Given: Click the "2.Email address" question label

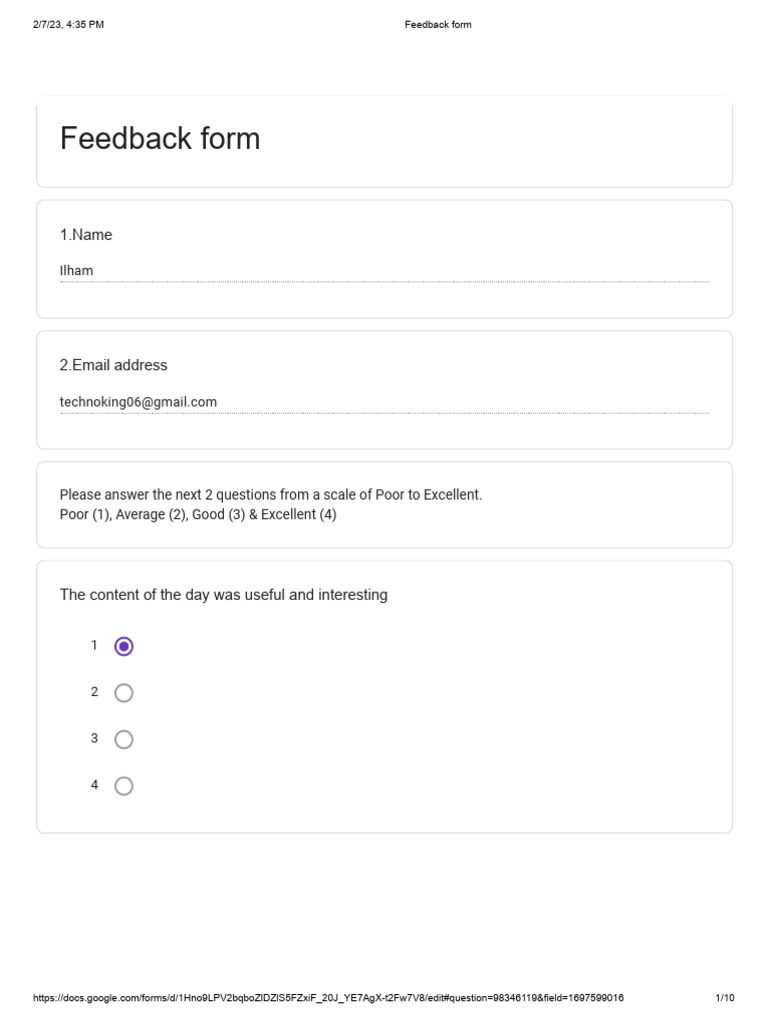Looking at the screenshot, I should point(114,365).
